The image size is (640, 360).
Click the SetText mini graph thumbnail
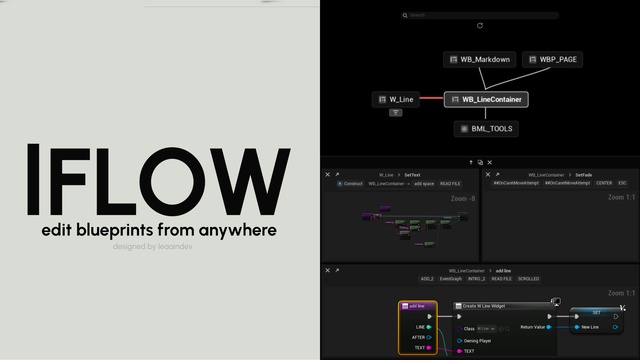pos(414,227)
